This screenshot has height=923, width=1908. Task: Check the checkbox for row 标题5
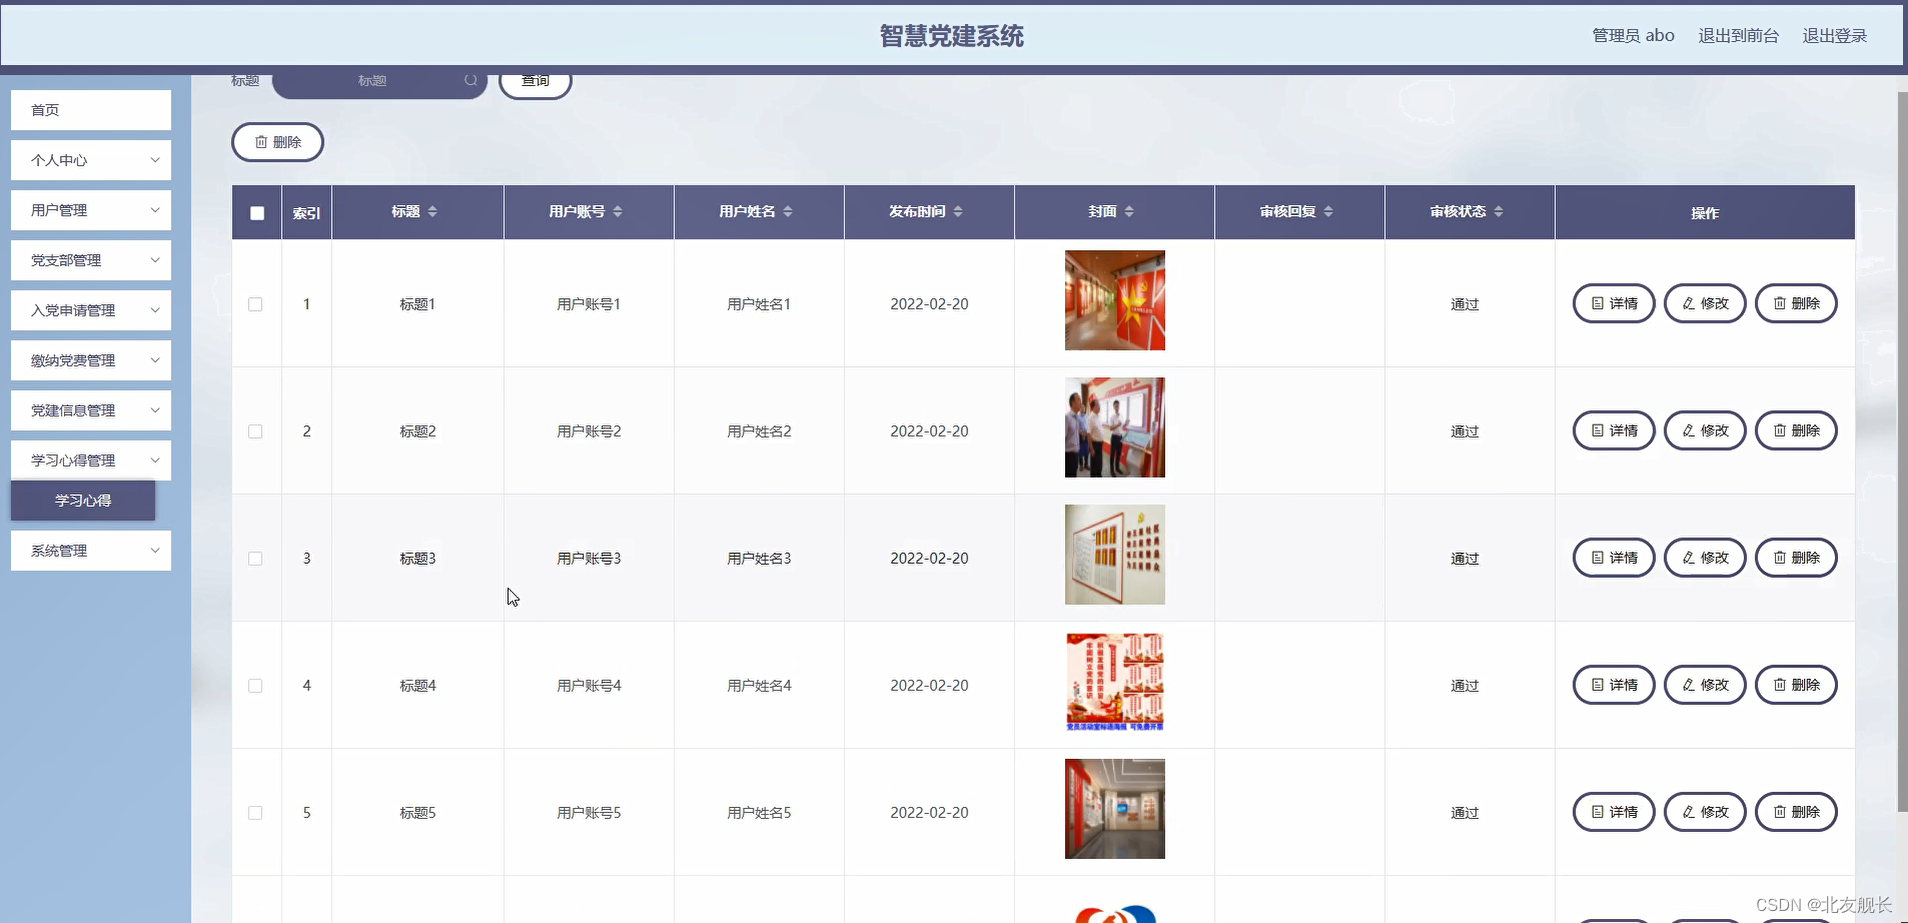256,812
